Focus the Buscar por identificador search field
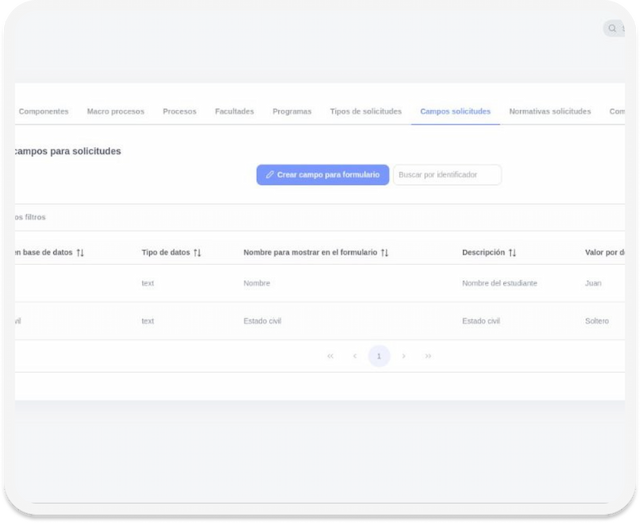This screenshot has width=640, height=523. coord(447,175)
